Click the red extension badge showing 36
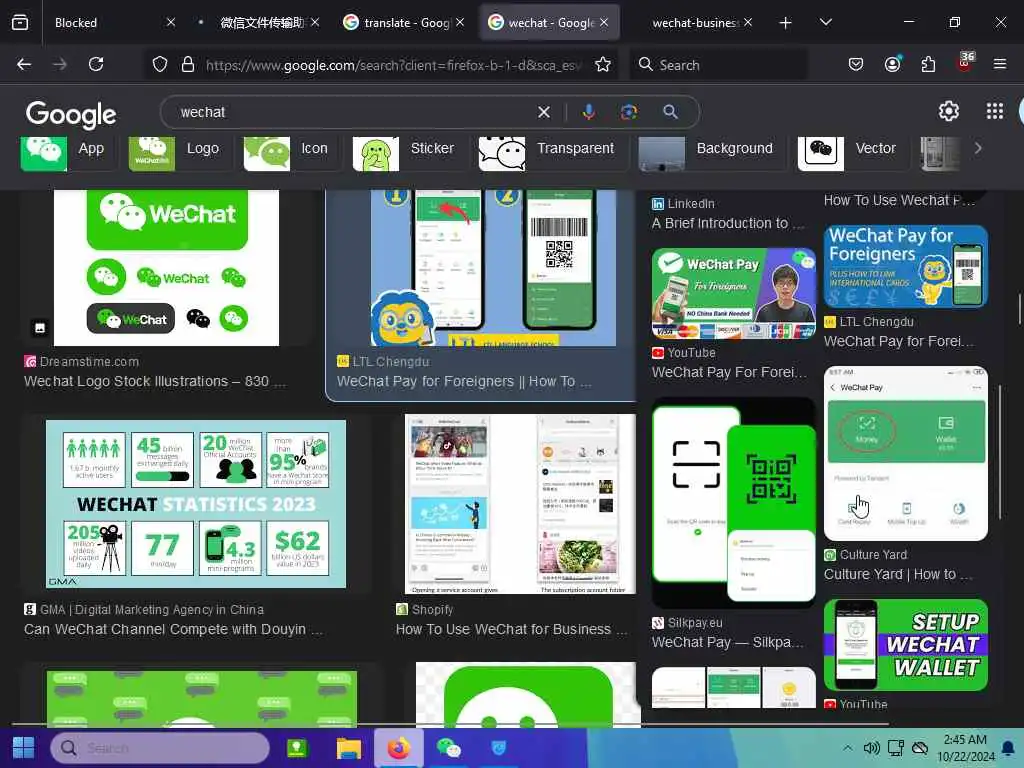The width and height of the screenshot is (1024, 768). click(965, 63)
